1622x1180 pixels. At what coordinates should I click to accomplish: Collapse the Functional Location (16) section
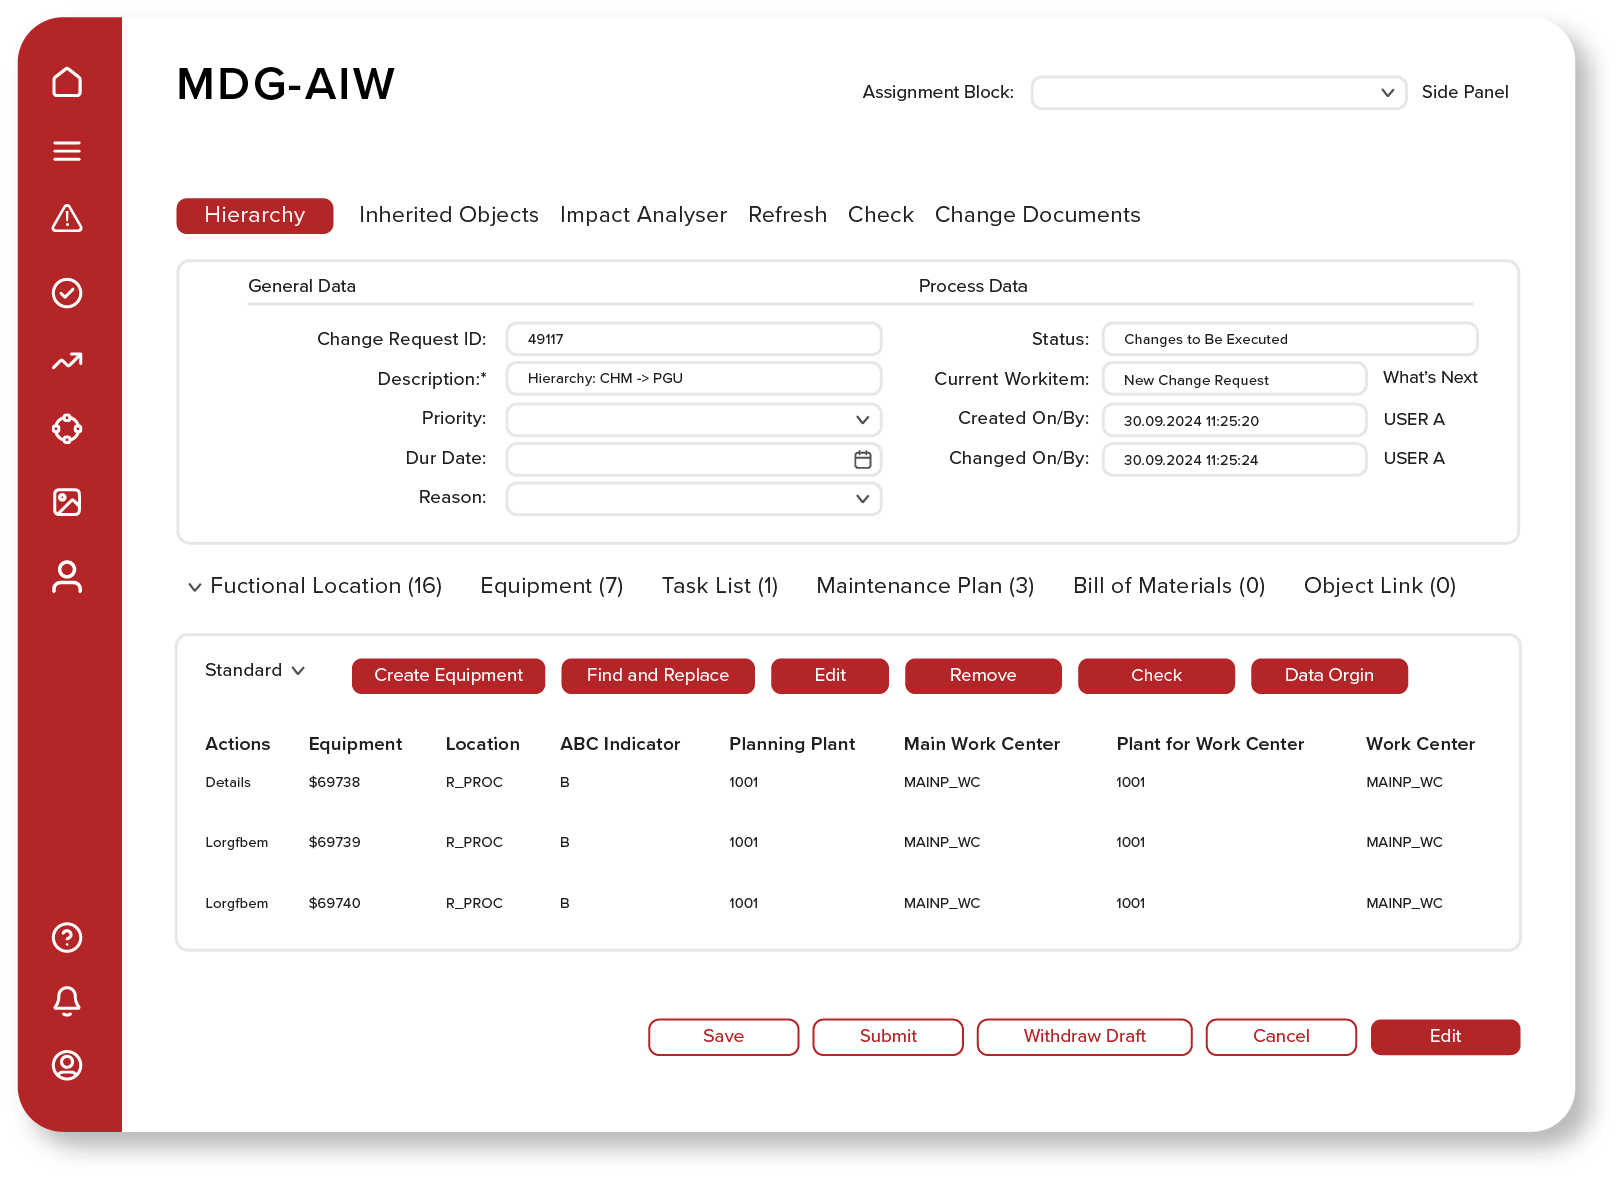point(196,587)
